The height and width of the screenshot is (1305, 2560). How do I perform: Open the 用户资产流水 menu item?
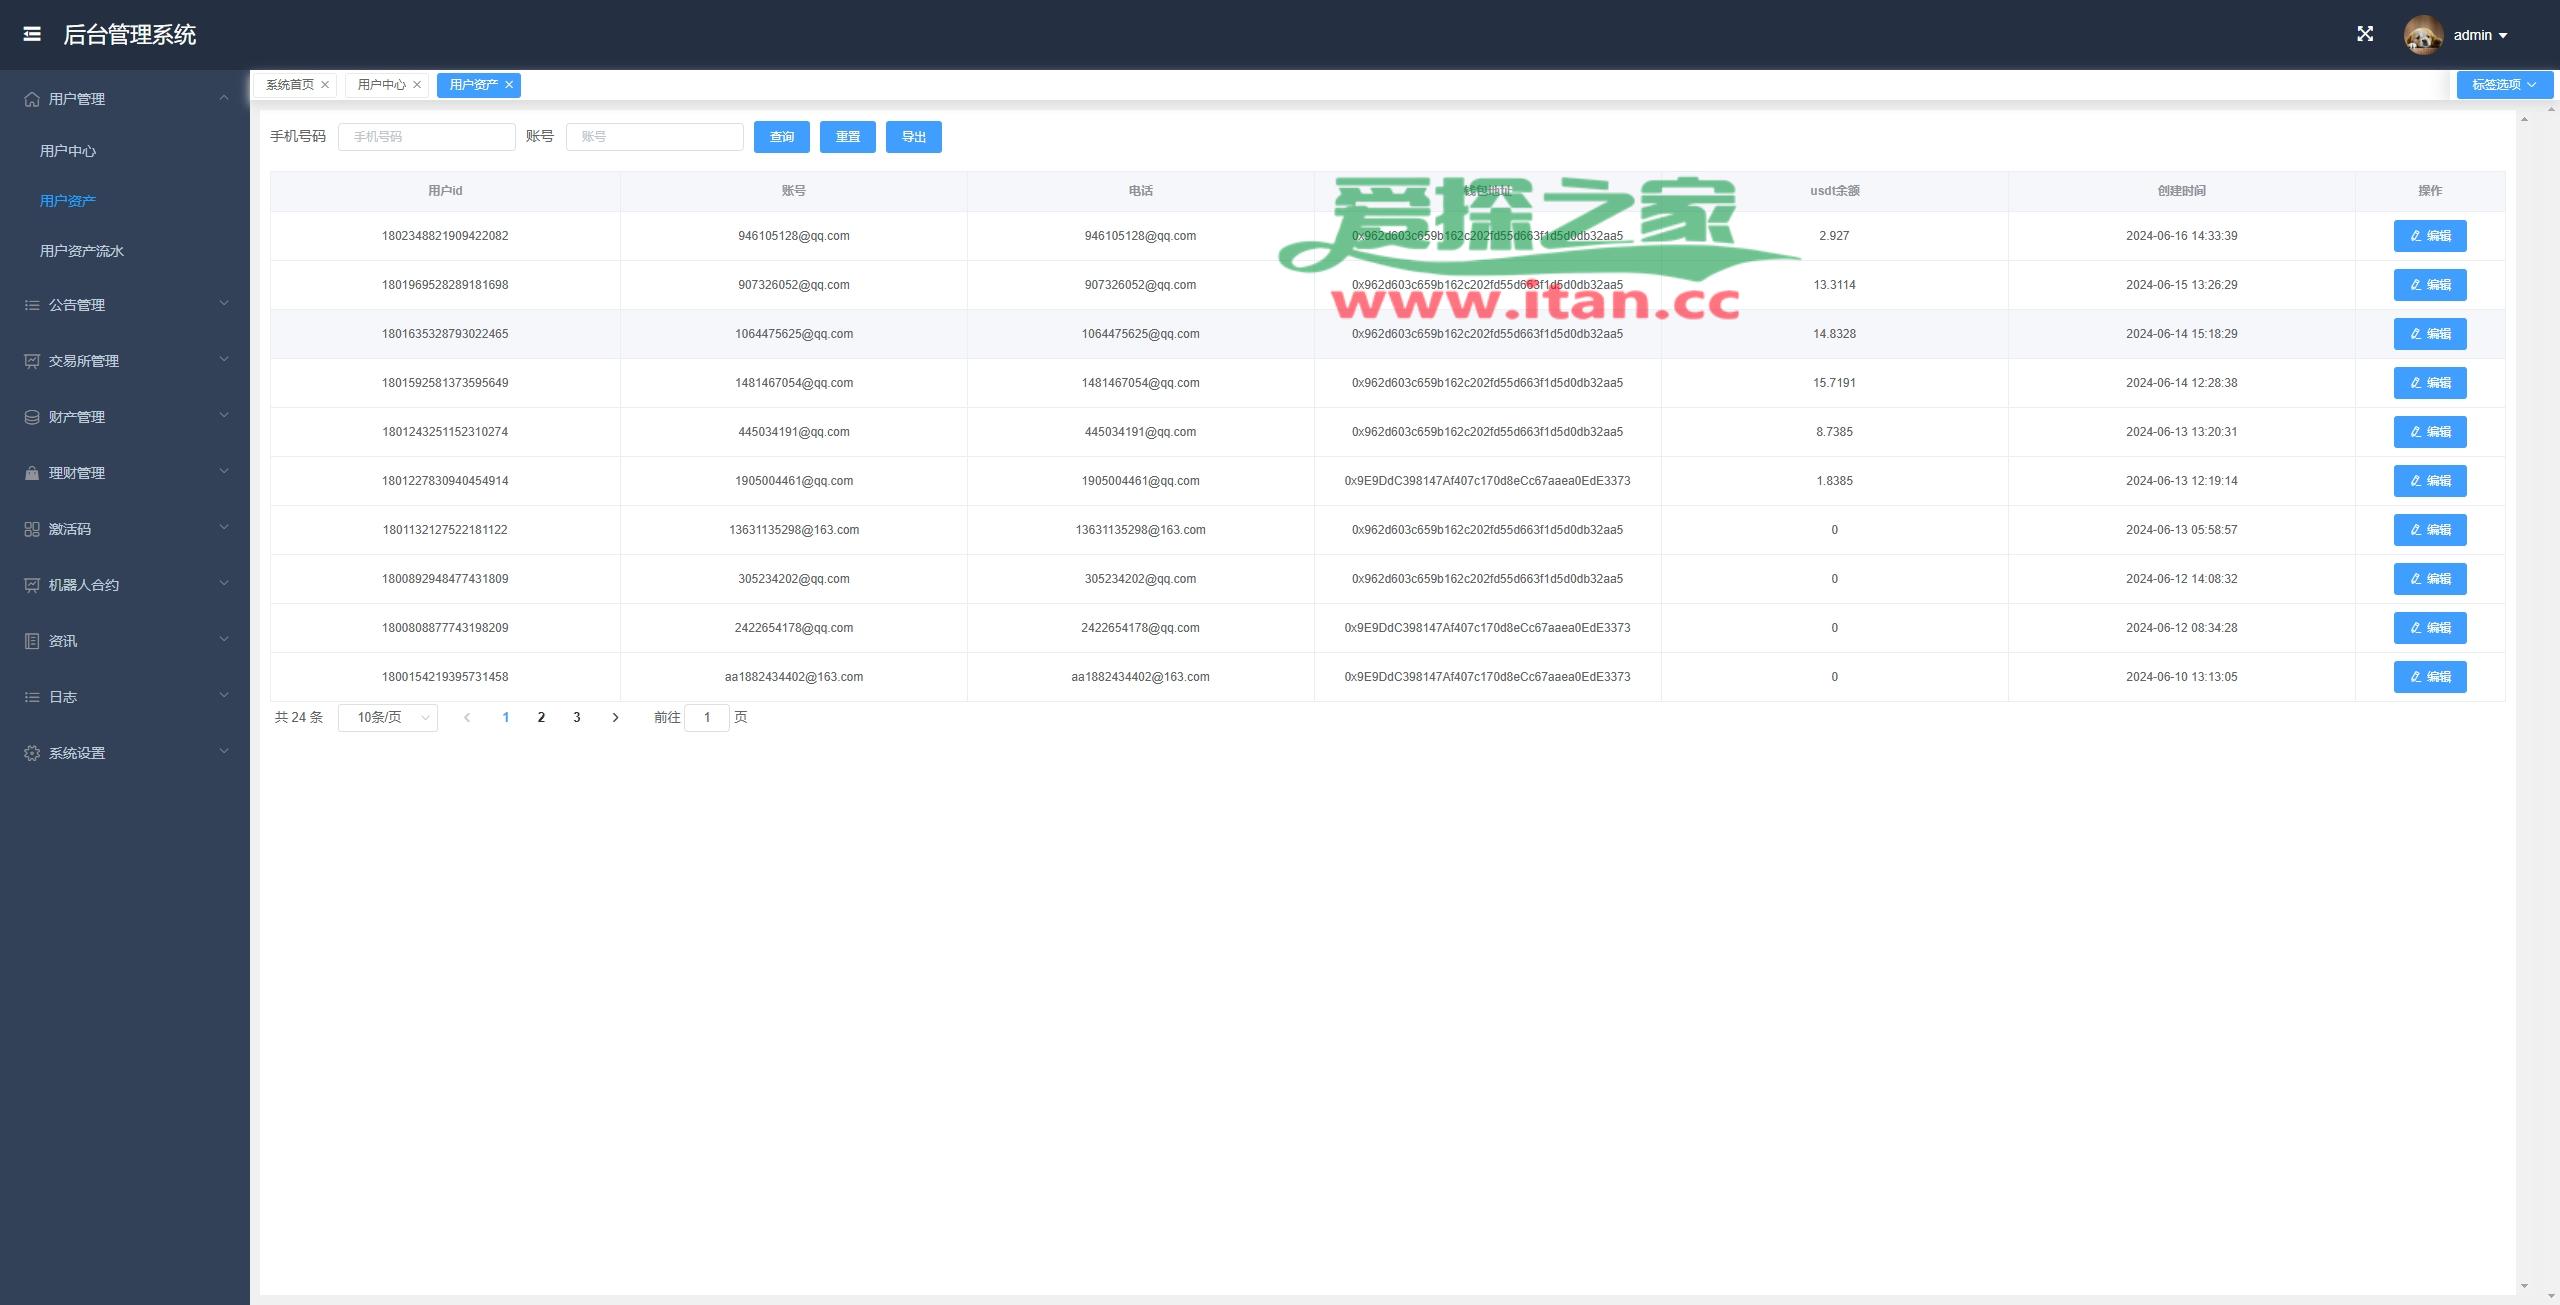pyautogui.click(x=82, y=251)
